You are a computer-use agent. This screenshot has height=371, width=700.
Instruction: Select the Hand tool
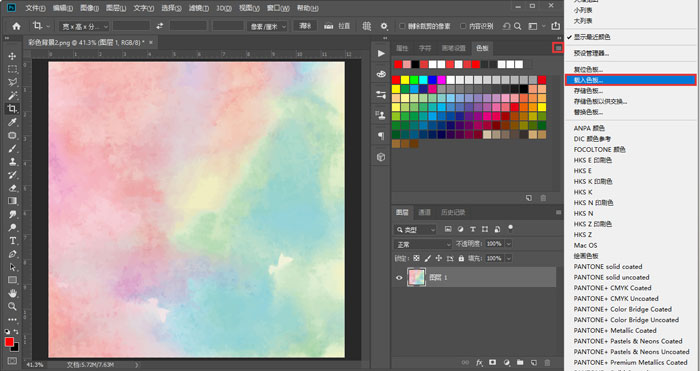coord(12,293)
